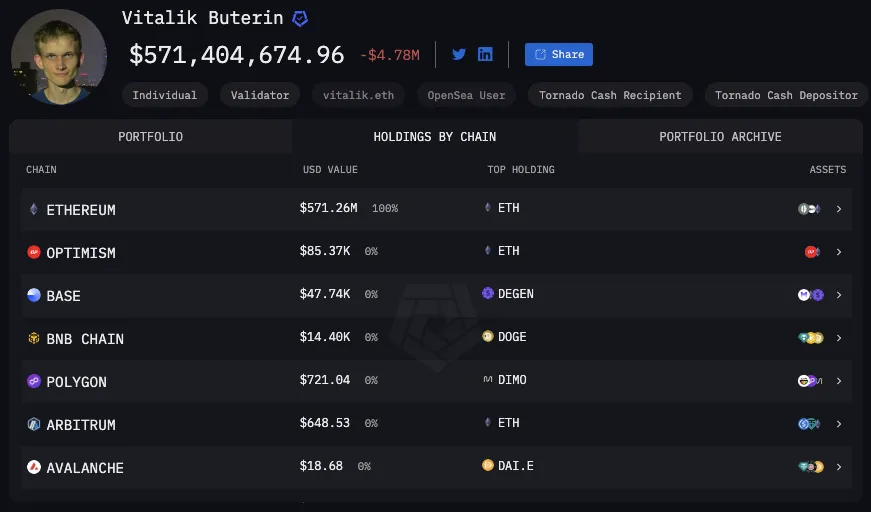Click the ETH token icon in Ethereum row
This screenshot has height=512, width=871.
[x=488, y=207]
